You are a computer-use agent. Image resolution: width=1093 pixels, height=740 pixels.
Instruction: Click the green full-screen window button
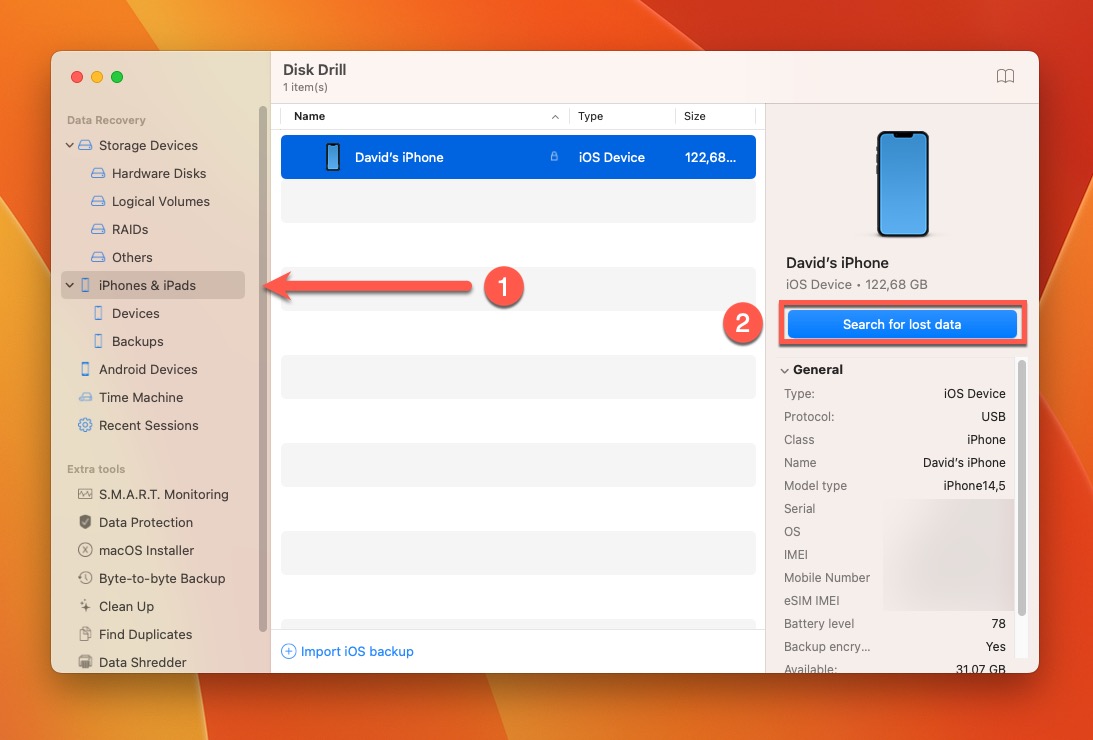[x=117, y=77]
